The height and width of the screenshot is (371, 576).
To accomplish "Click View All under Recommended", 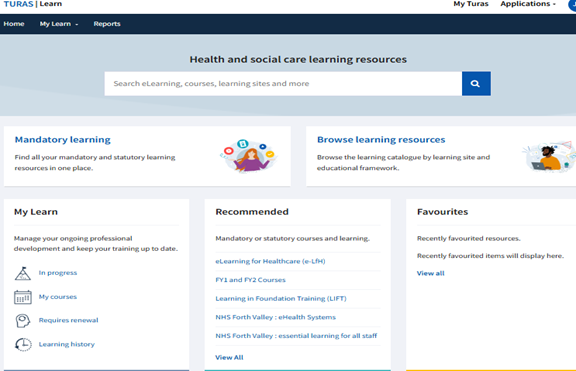I will pyautogui.click(x=229, y=357).
